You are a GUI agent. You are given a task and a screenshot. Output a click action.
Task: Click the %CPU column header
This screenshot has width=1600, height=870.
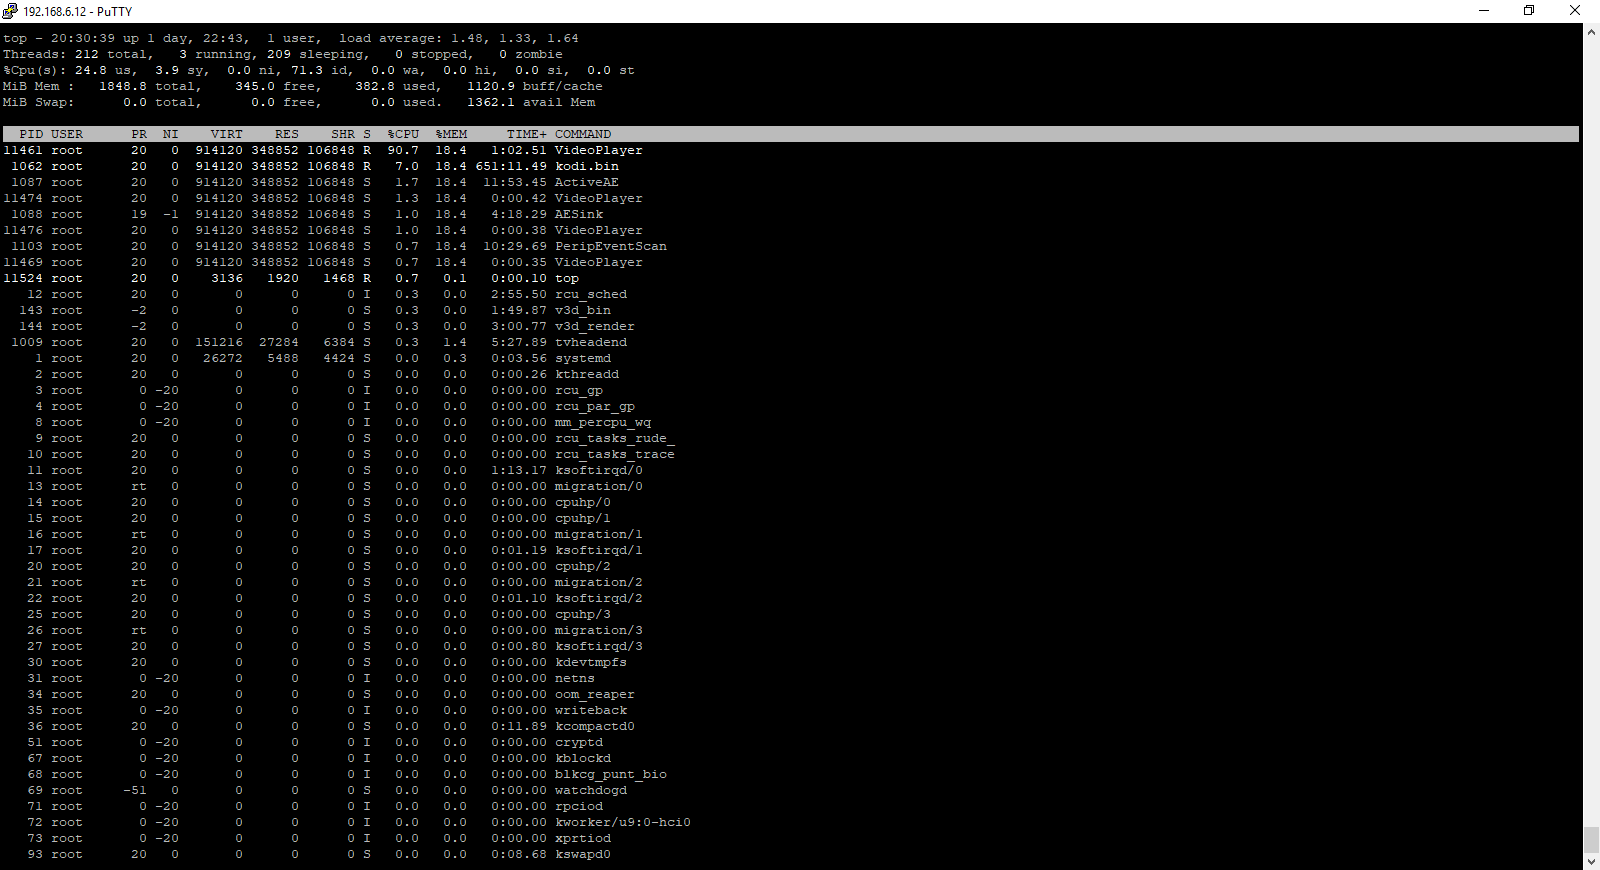point(403,134)
